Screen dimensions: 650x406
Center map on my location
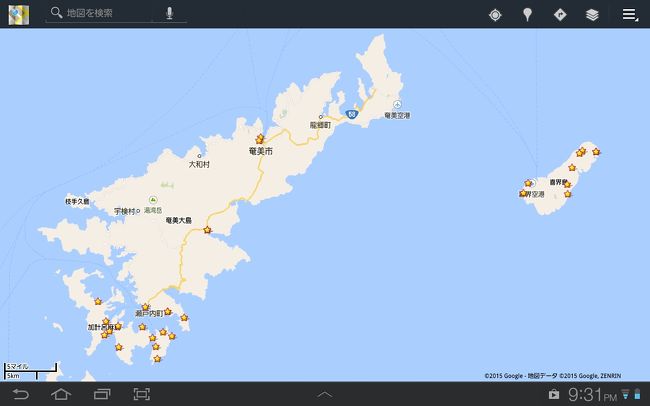pyautogui.click(x=495, y=15)
